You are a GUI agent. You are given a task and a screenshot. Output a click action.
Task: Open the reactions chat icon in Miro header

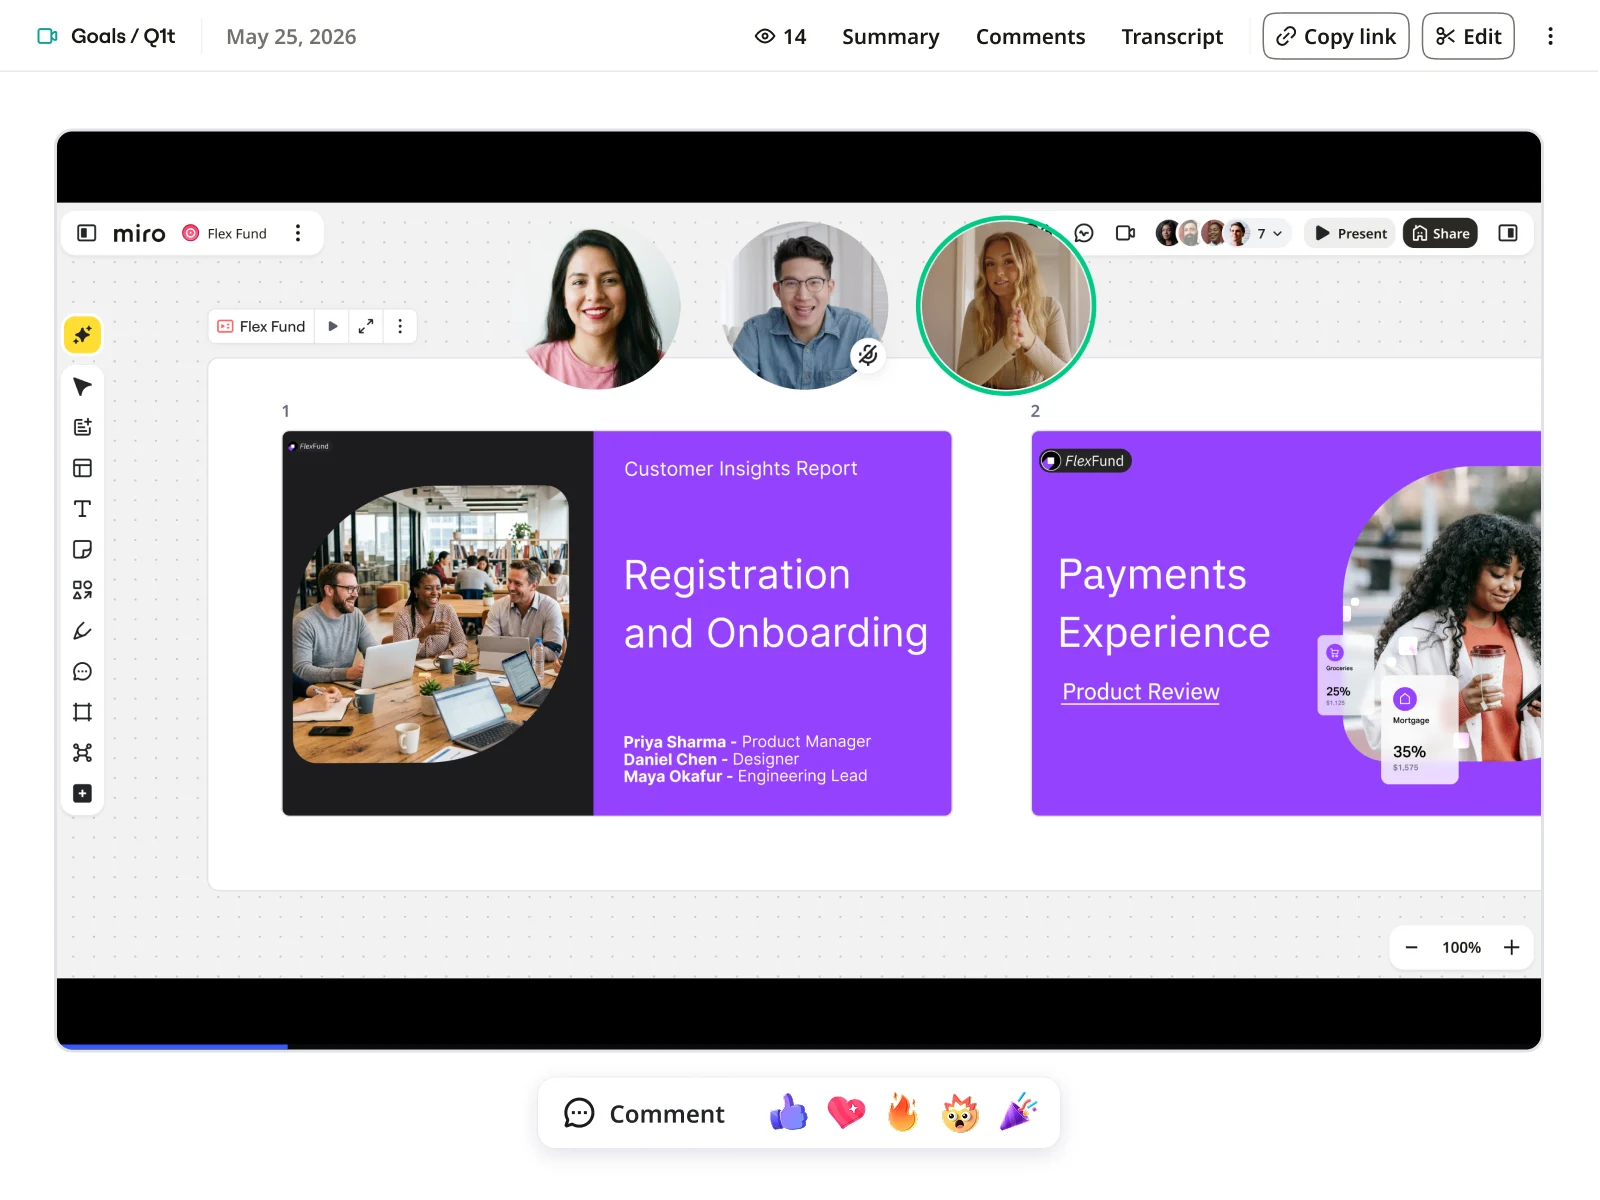coord(1084,233)
